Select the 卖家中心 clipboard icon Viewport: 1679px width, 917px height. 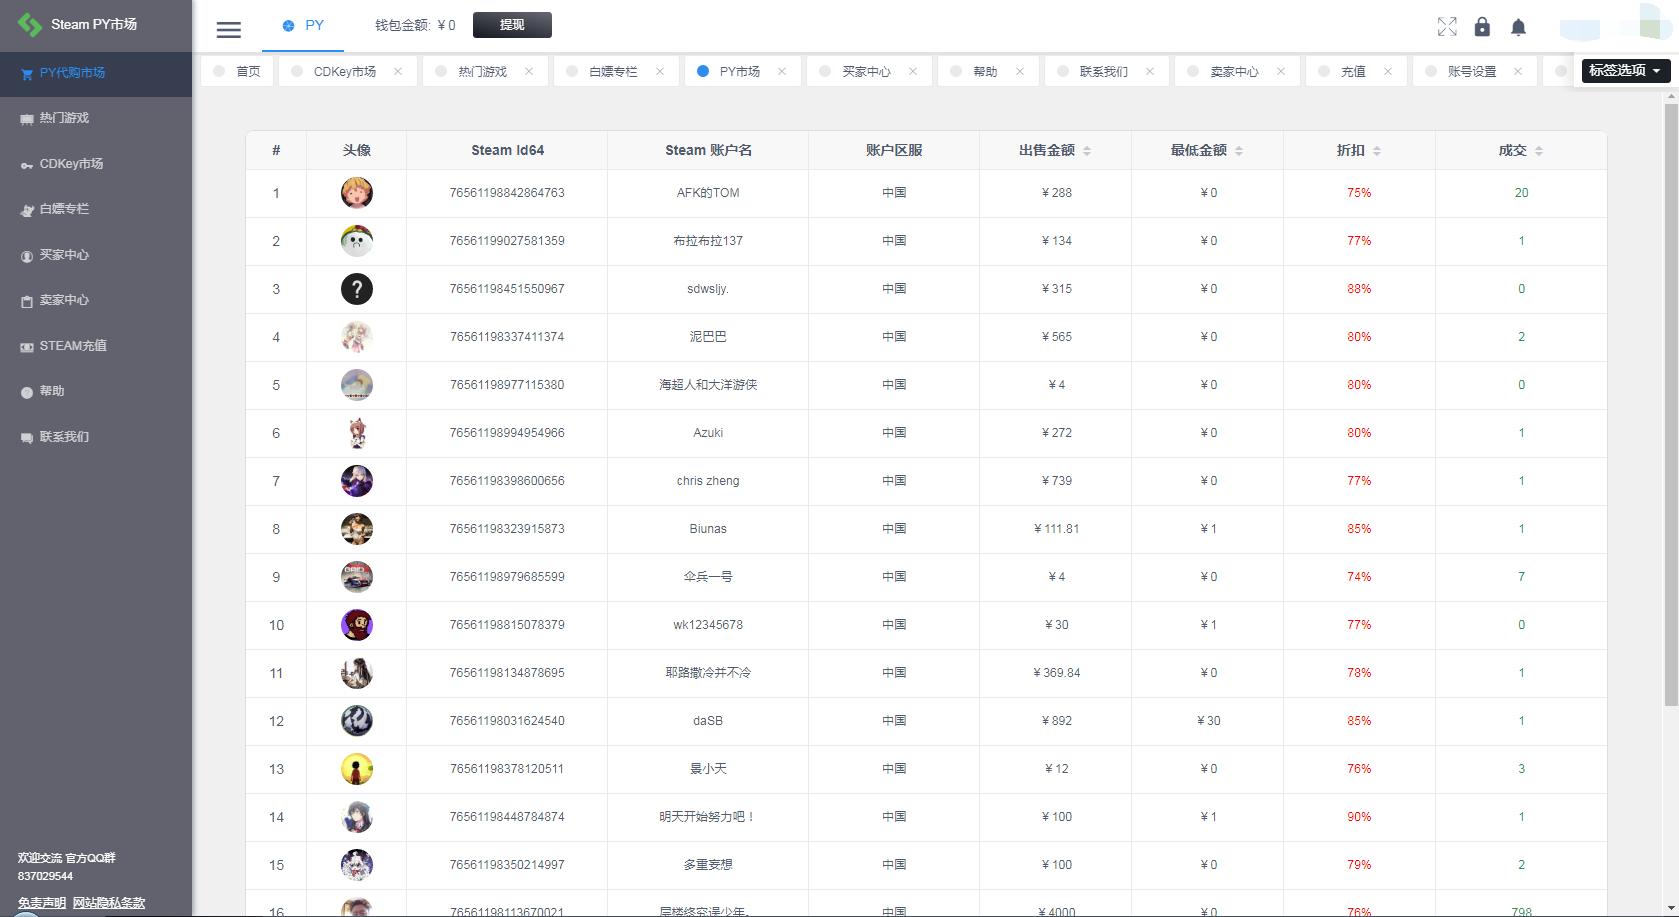click(x=26, y=300)
